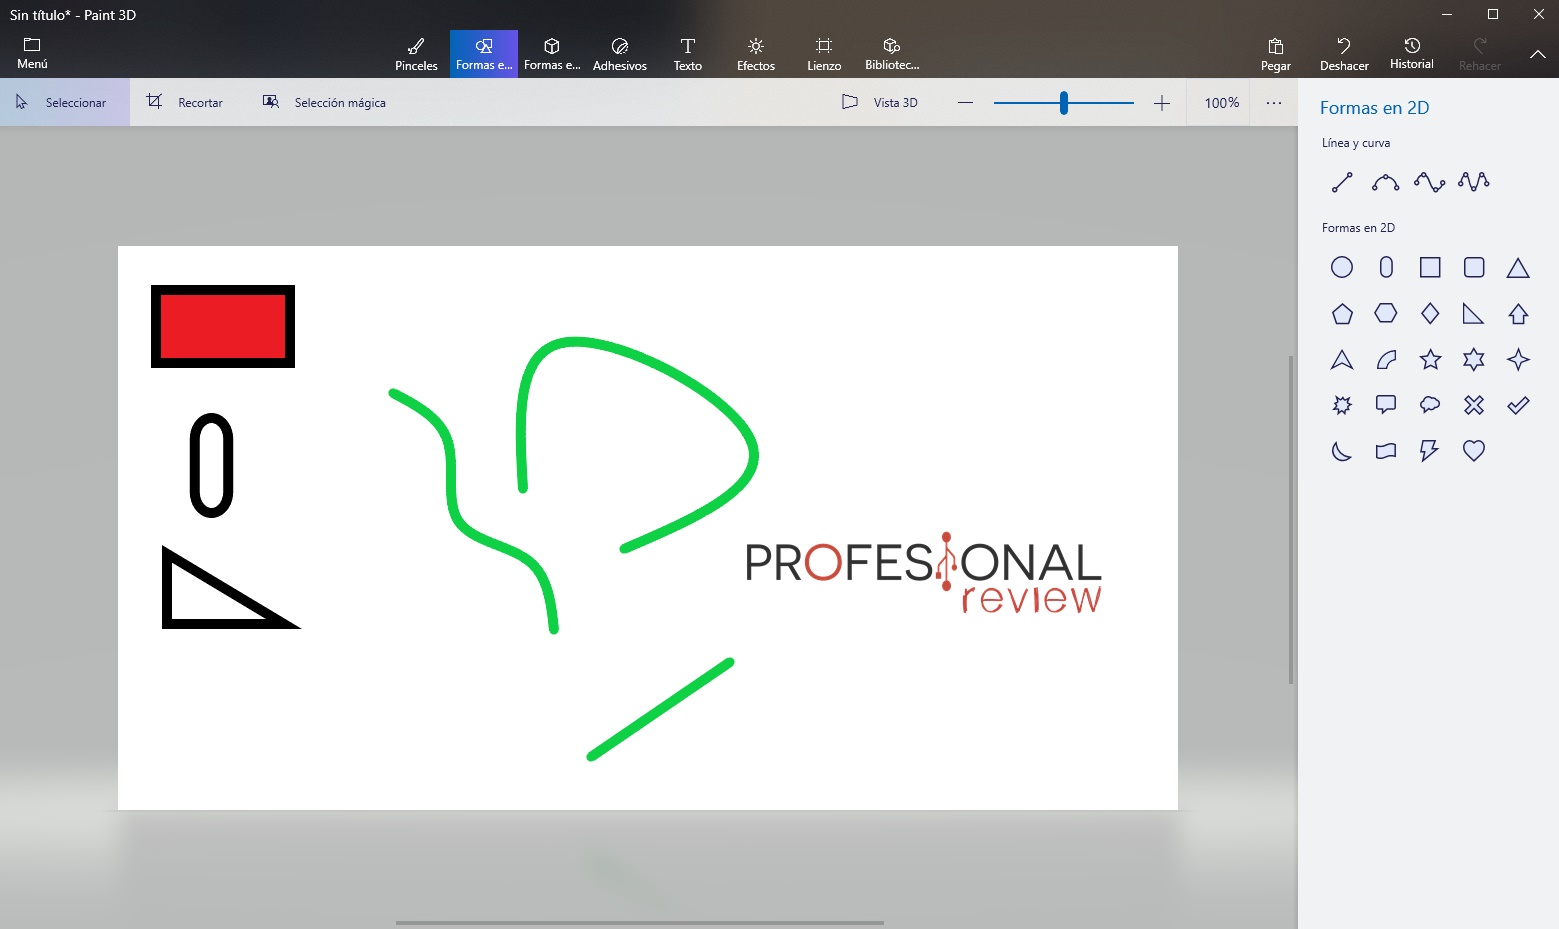Open the Historial panel
The height and width of the screenshot is (929, 1559).
coord(1411,52)
